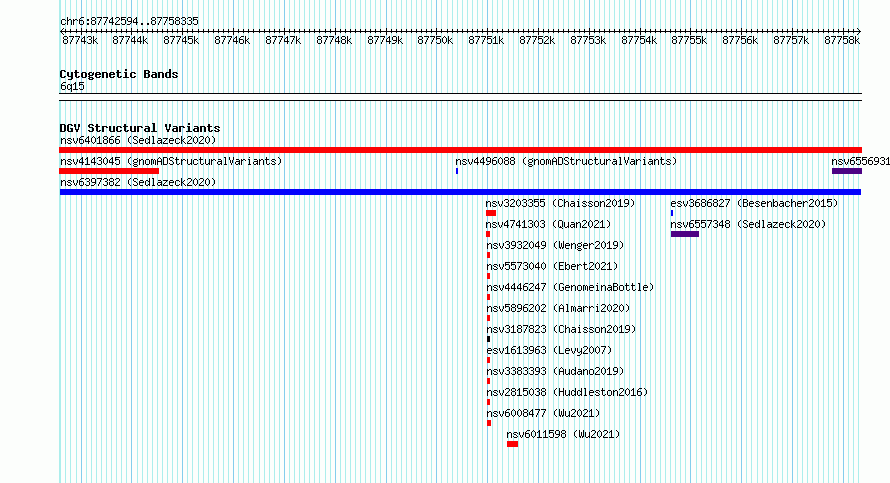890x483 pixels.
Task: Select the red bar under nsv6401866
Action: [x=460, y=150]
